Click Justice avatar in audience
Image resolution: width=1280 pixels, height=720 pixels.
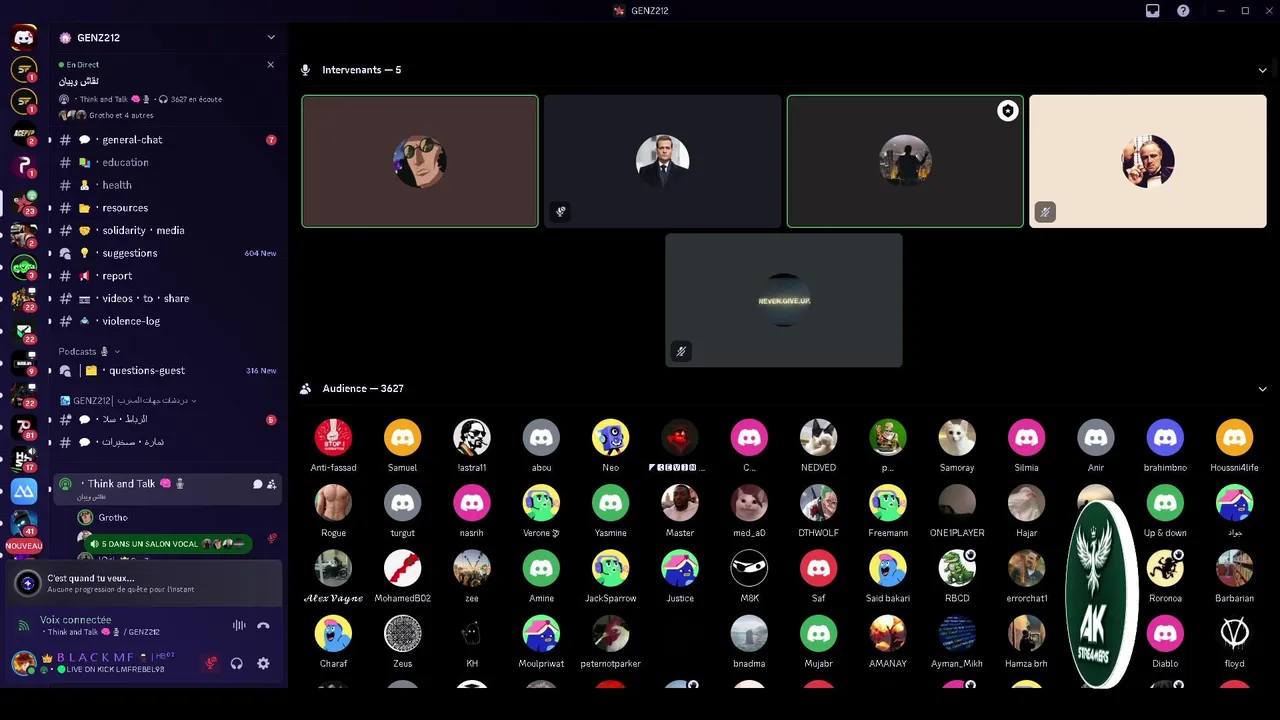click(x=680, y=568)
